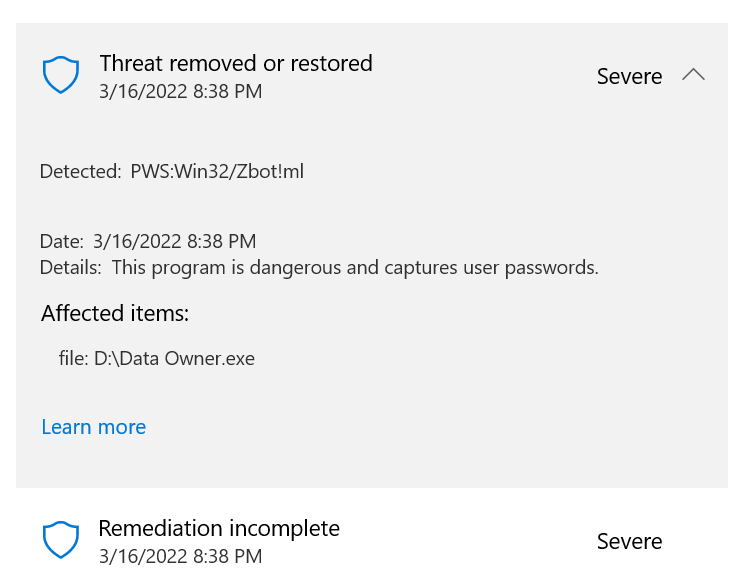Click the Affected items heading
This screenshot has width=740, height=581.
115,313
